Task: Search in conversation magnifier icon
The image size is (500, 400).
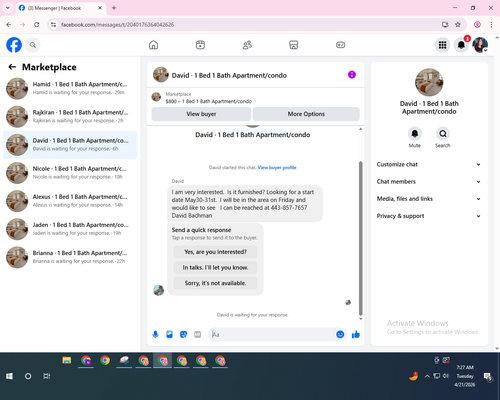Action: [x=443, y=134]
